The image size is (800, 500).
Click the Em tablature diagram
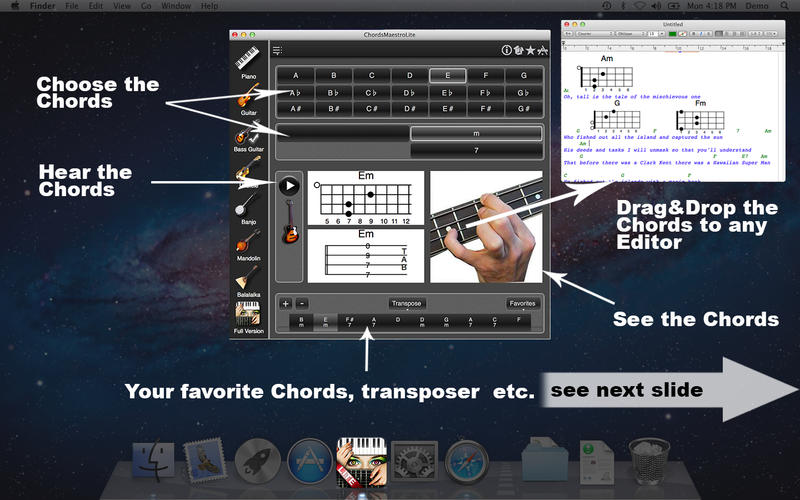click(366, 256)
